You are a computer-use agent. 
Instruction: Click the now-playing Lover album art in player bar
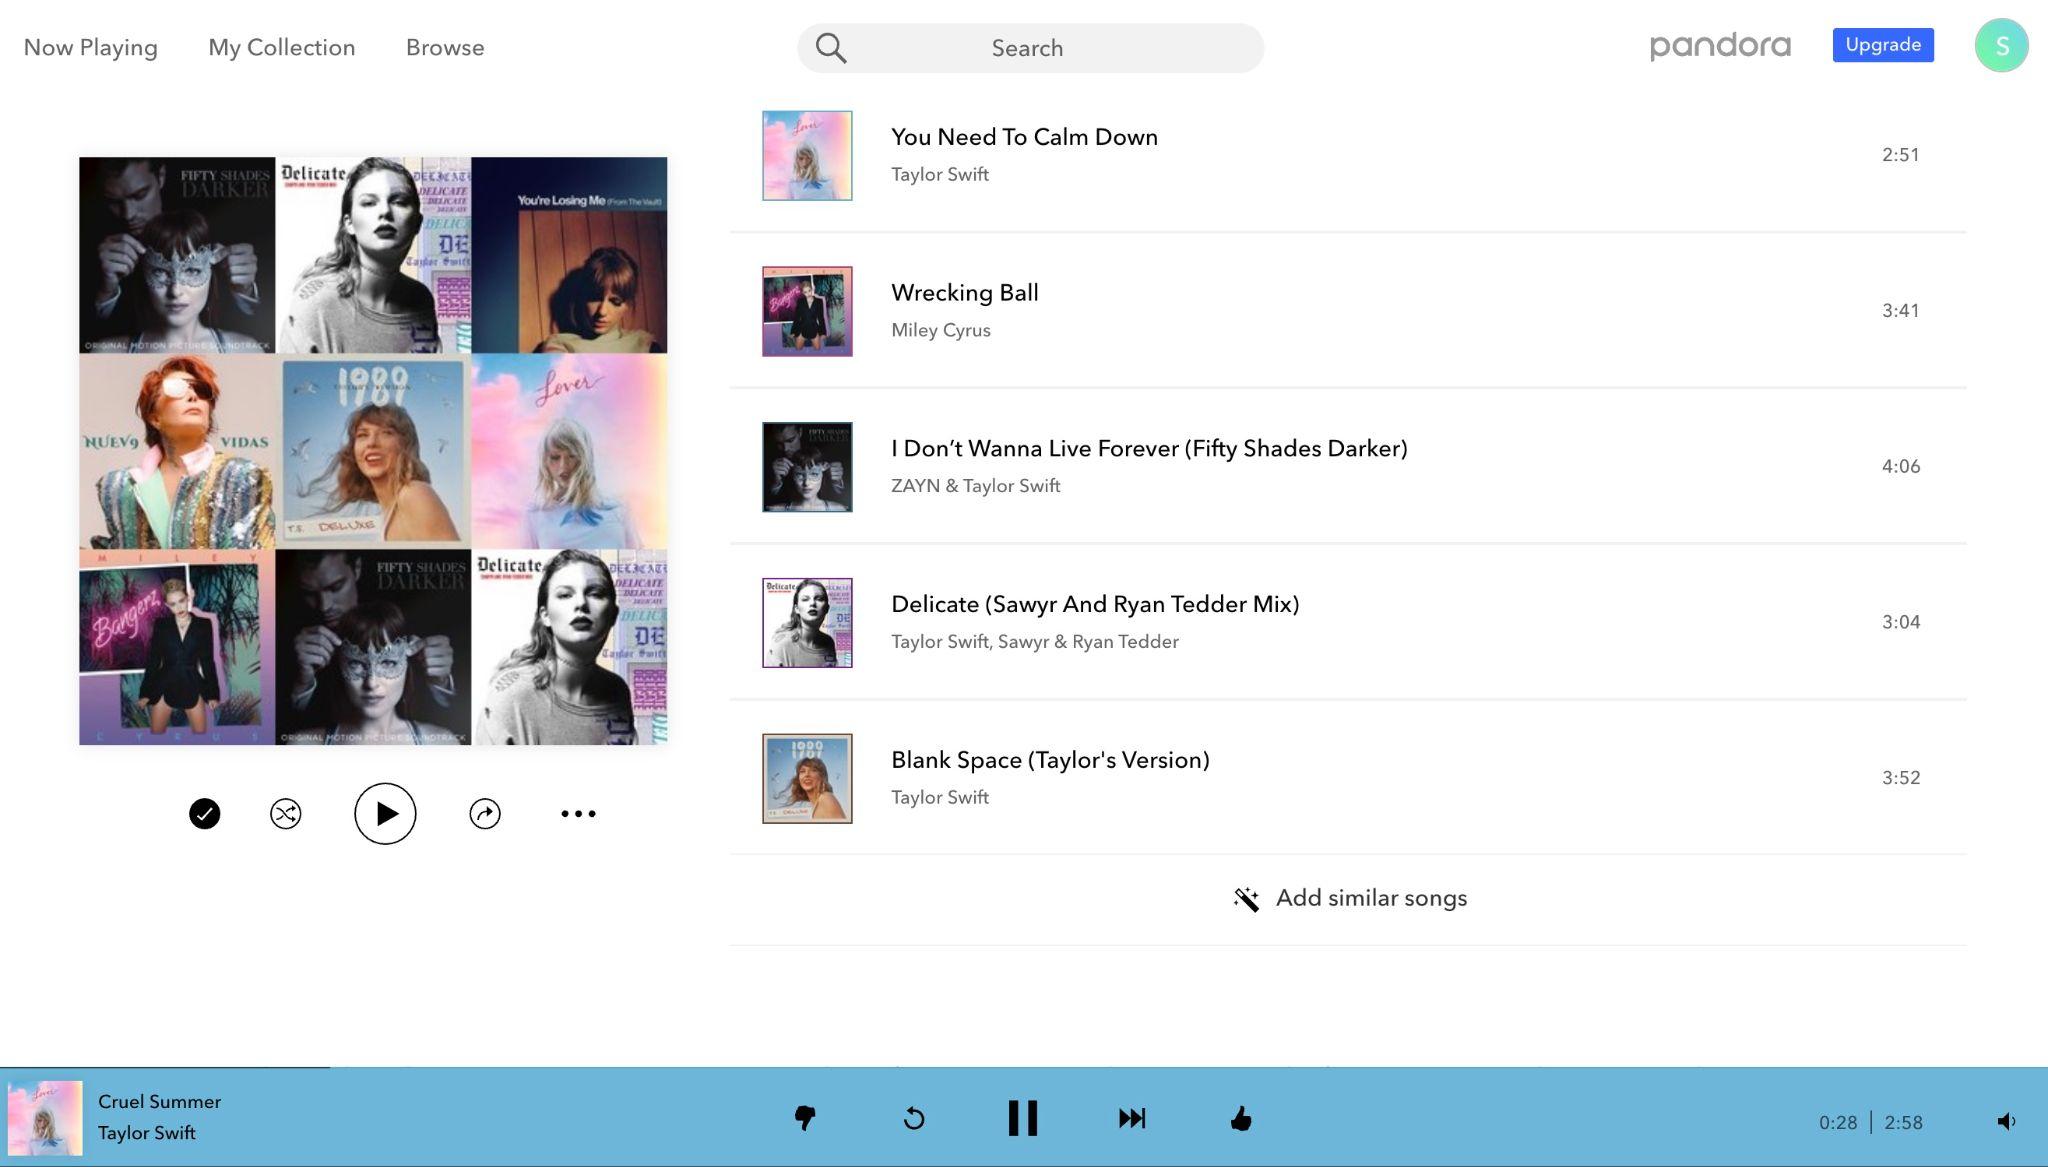pyautogui.click(x=45, y=1118)
